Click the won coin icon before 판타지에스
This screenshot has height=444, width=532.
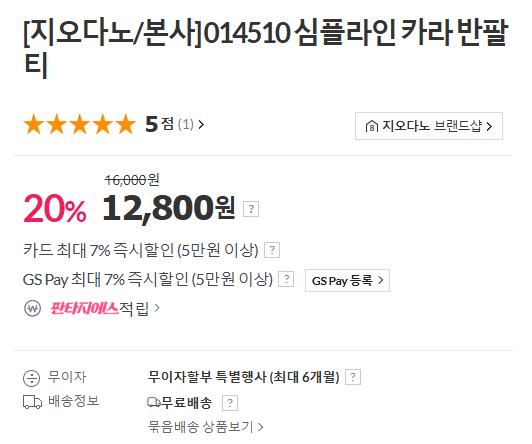click(33, 309)
